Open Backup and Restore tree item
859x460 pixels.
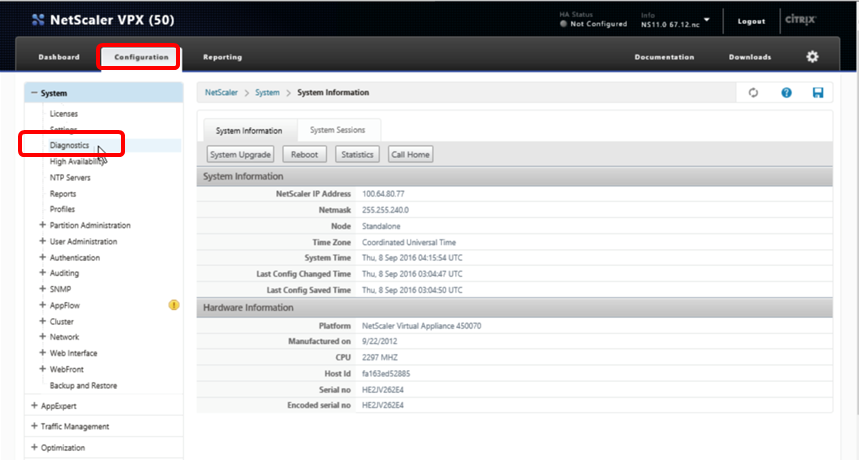tap(83, 386)
